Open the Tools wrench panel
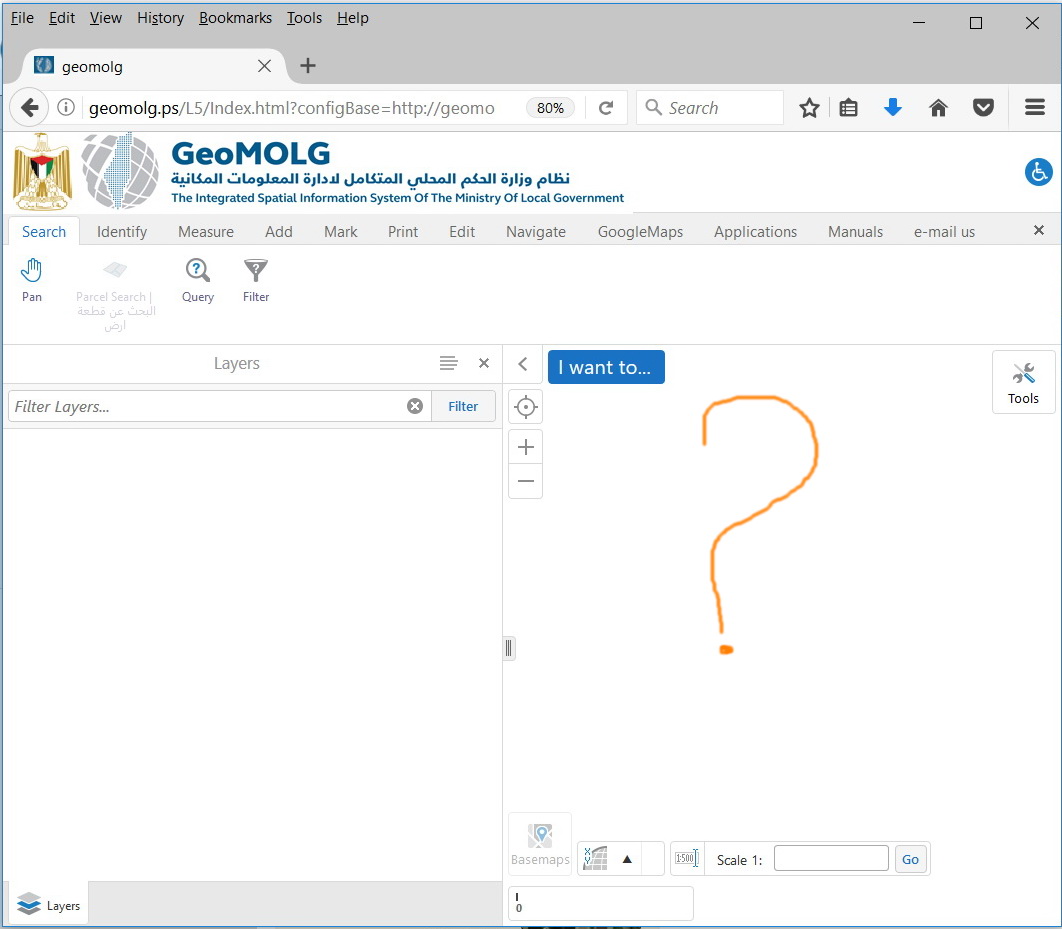Viewport: 1062px width, 929px height. click(1023, 382)
